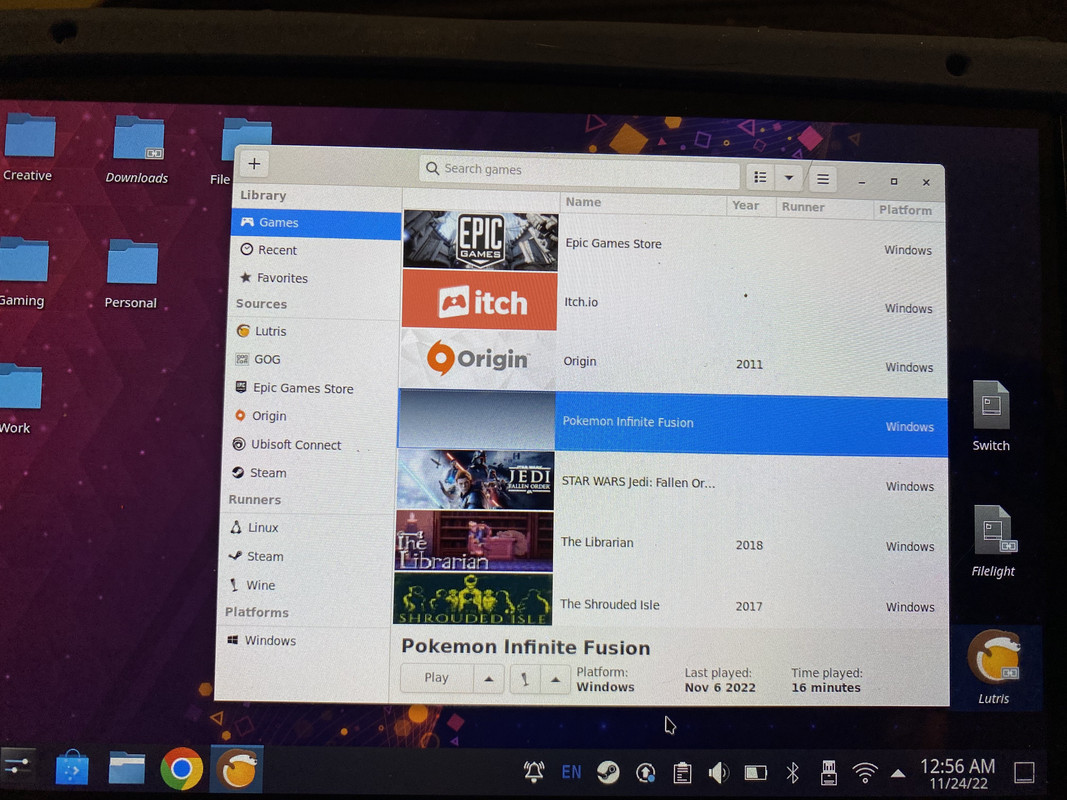This screenshot has width=1067, height=800.
Task: Expand the arrow beside Play button
Action: [489, 679]
